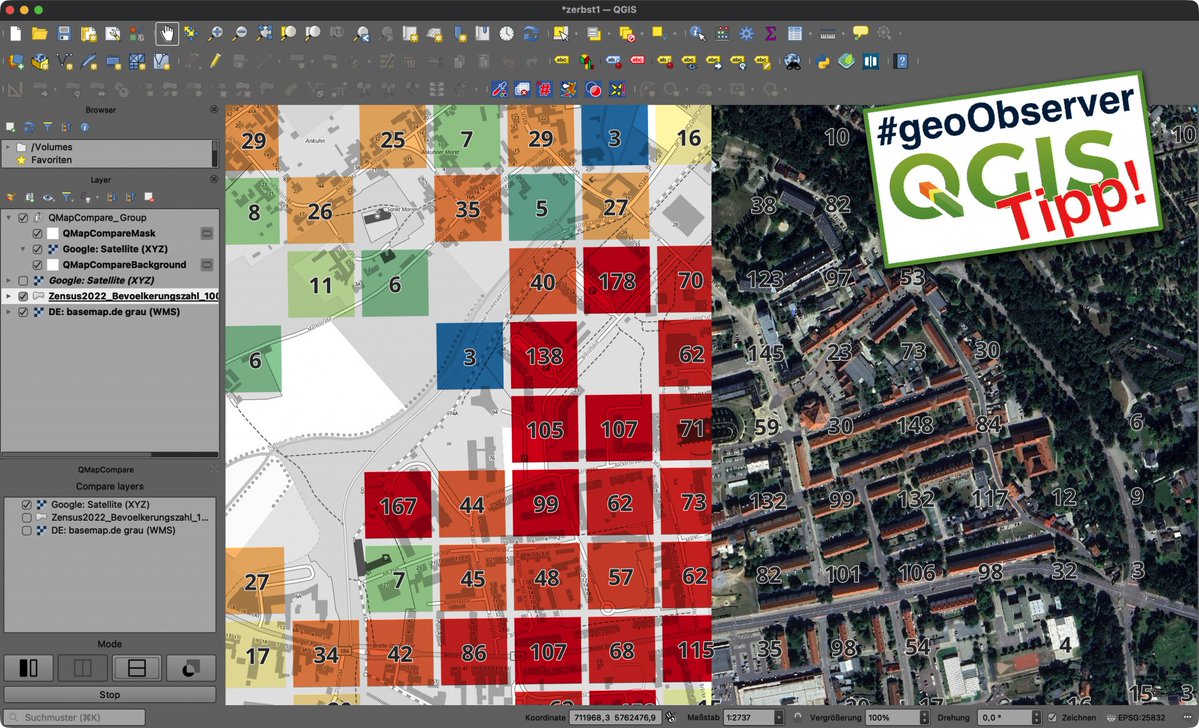Image resolution: width=1199 pixels, height=728 pixels.
Task: Activate the Zoom Out tool
Action: pos(240,32)
